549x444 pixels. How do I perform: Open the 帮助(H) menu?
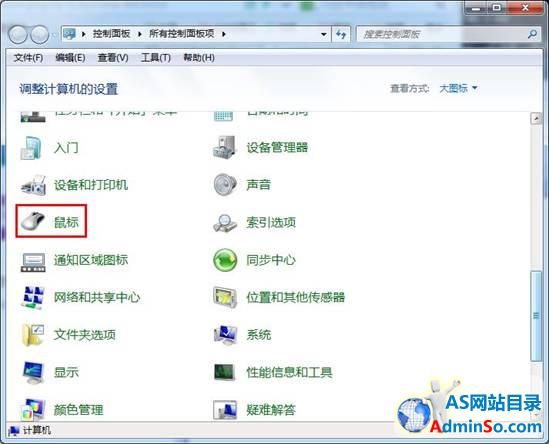coord(199,57)
